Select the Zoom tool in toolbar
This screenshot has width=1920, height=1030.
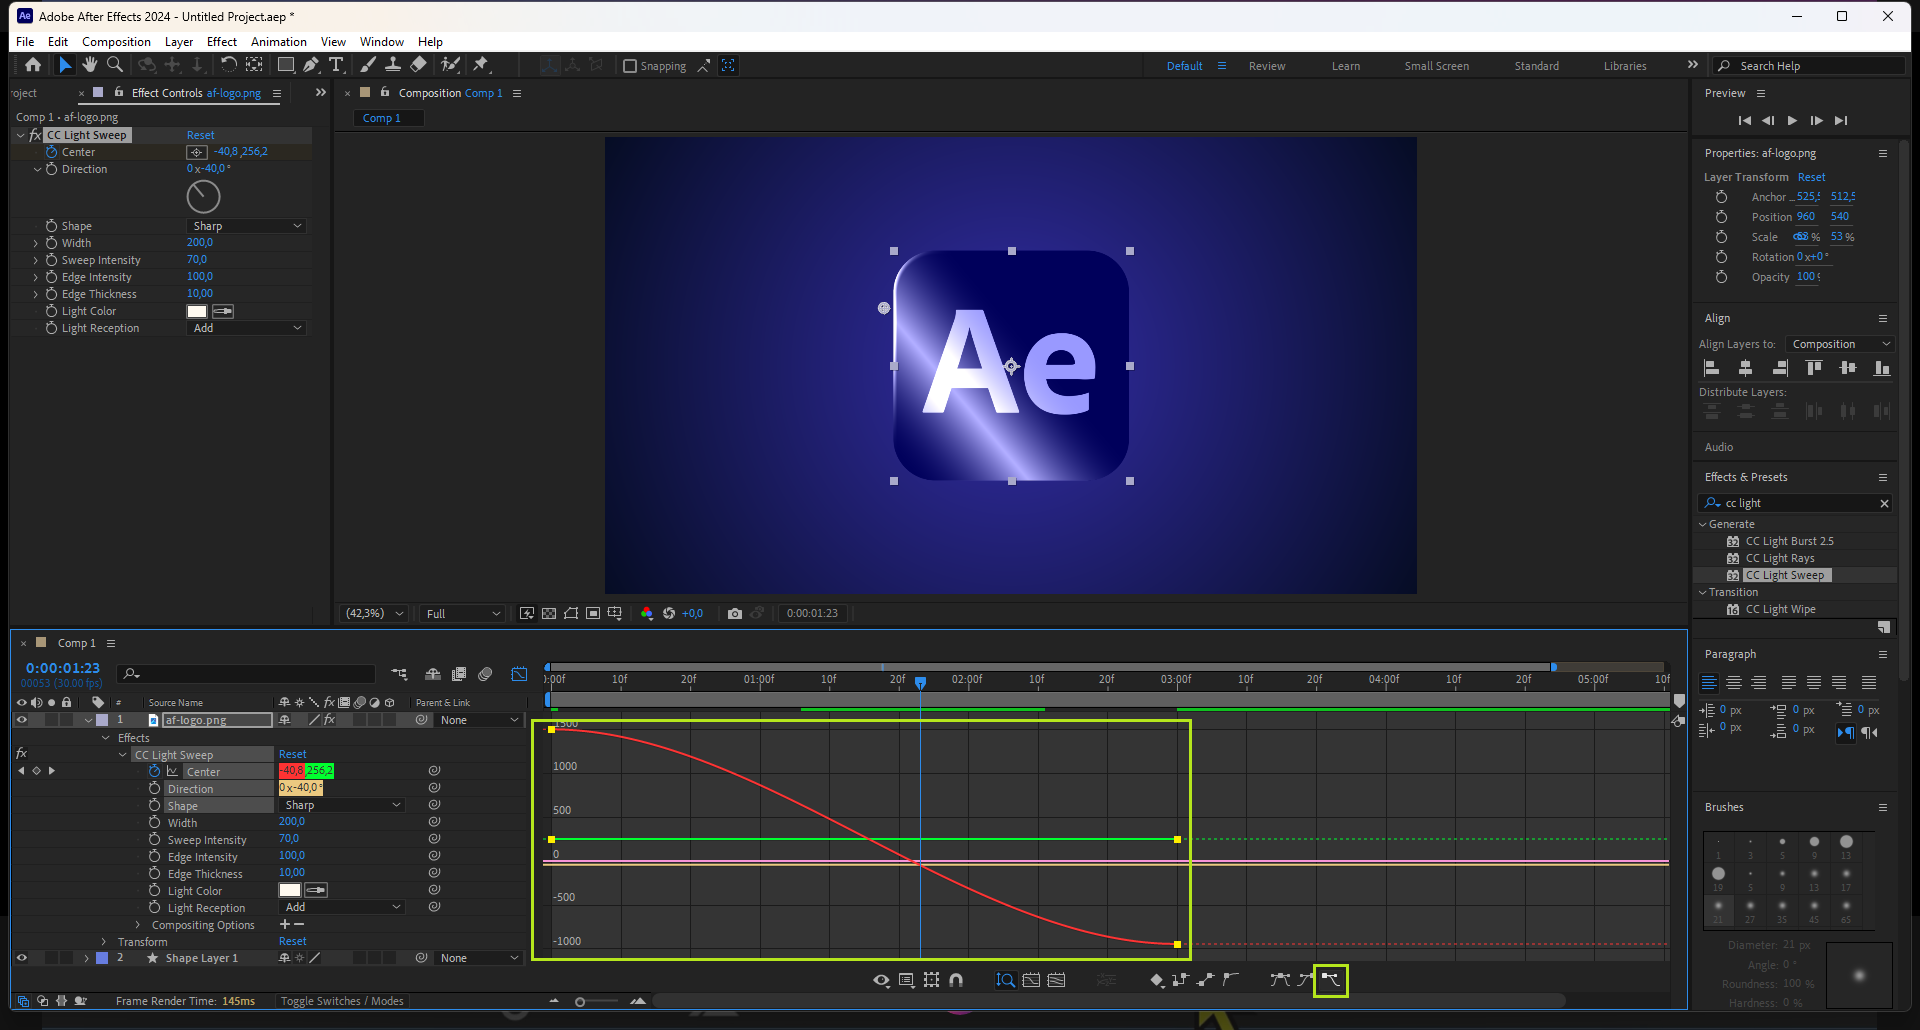coord(115,65)
